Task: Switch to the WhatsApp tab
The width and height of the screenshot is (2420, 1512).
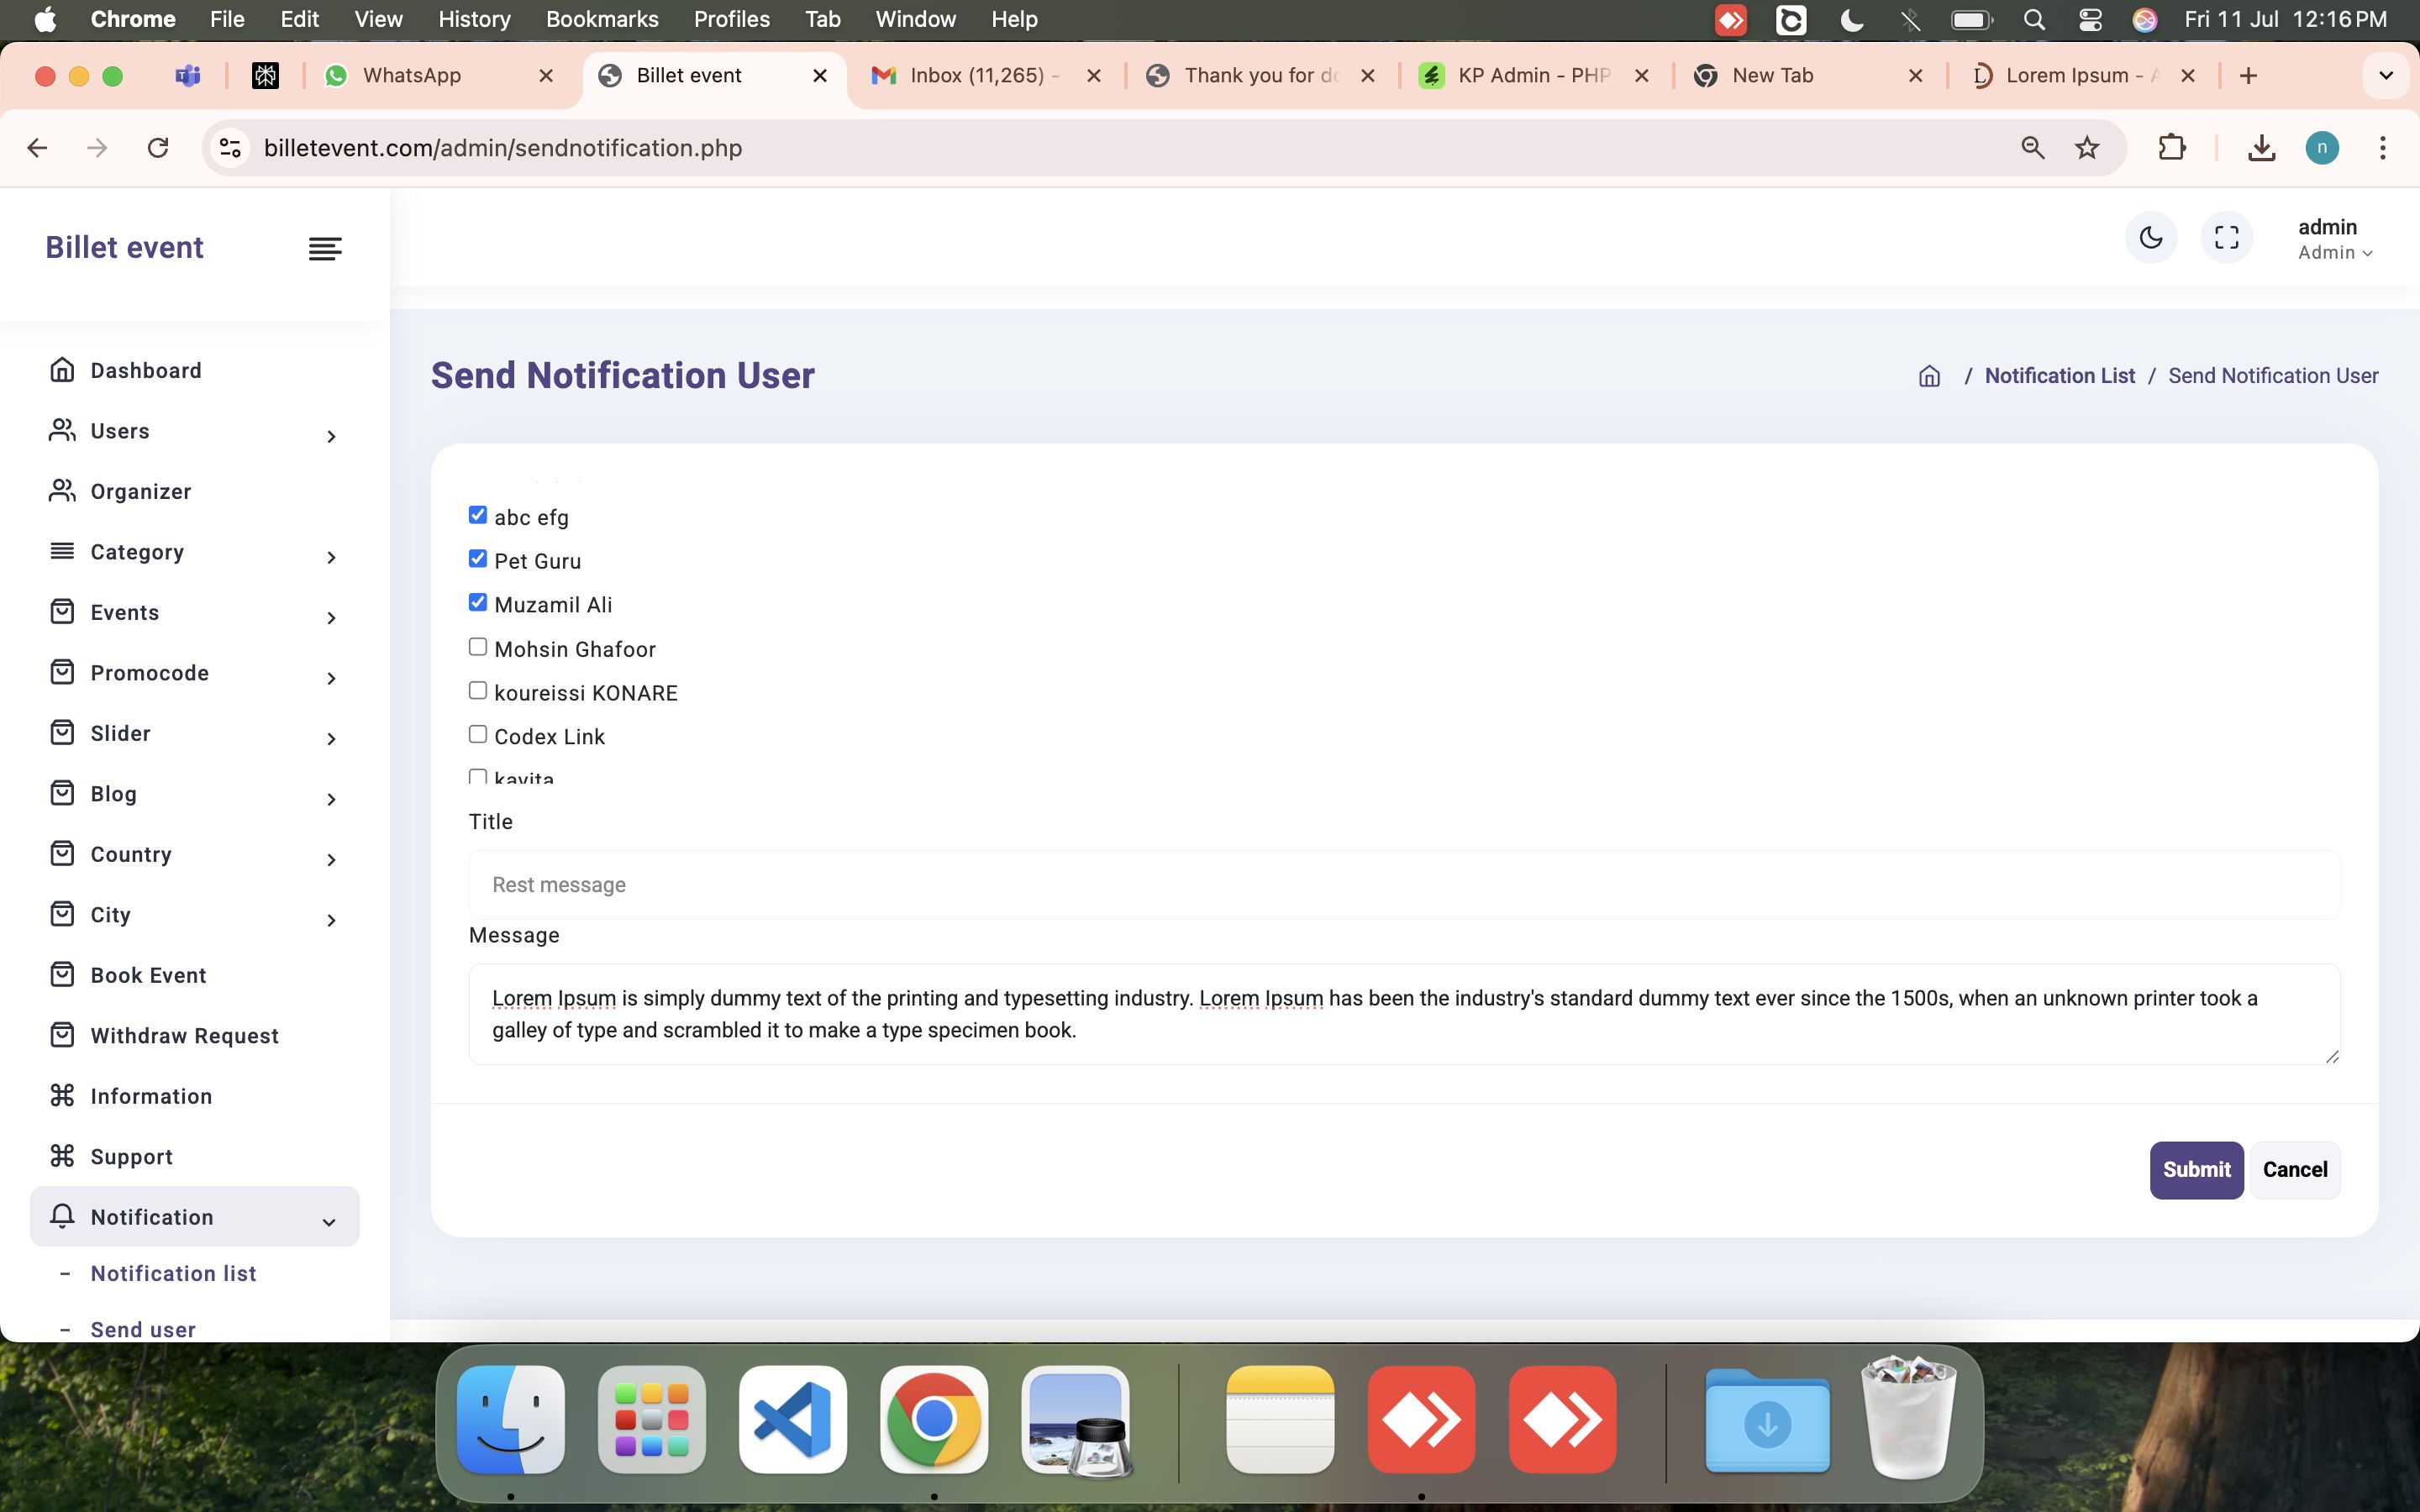Action: (411, 76)
